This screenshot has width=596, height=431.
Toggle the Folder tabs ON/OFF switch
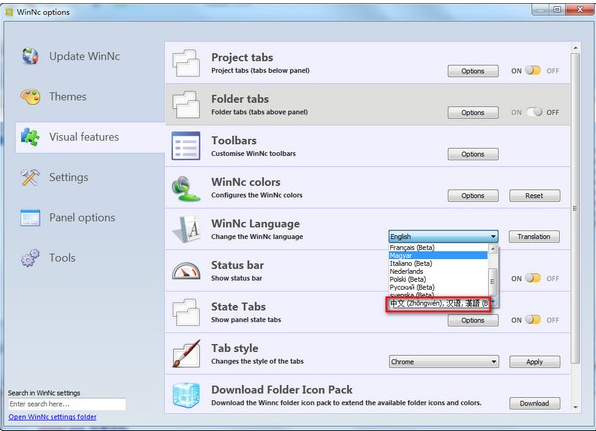click(x=534, y=112)
